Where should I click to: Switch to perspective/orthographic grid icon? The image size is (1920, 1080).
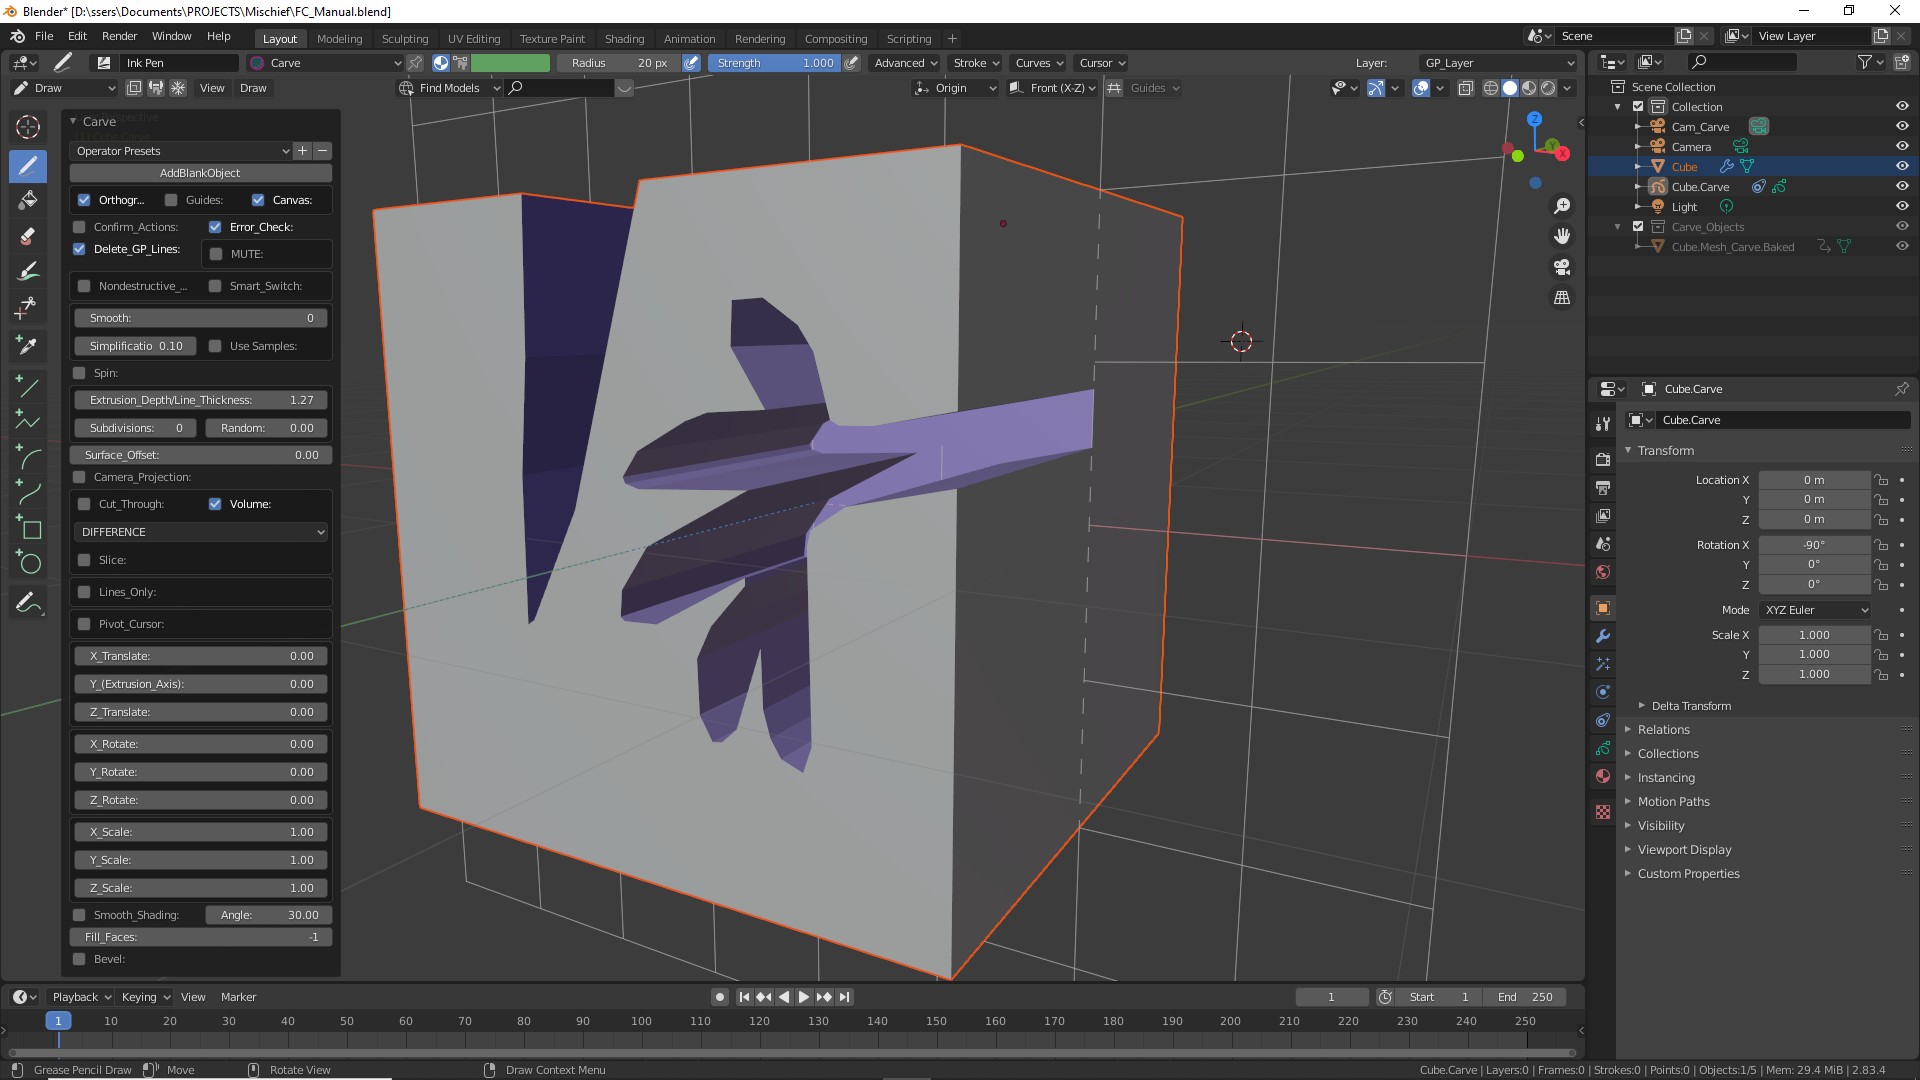(1561, 298)
